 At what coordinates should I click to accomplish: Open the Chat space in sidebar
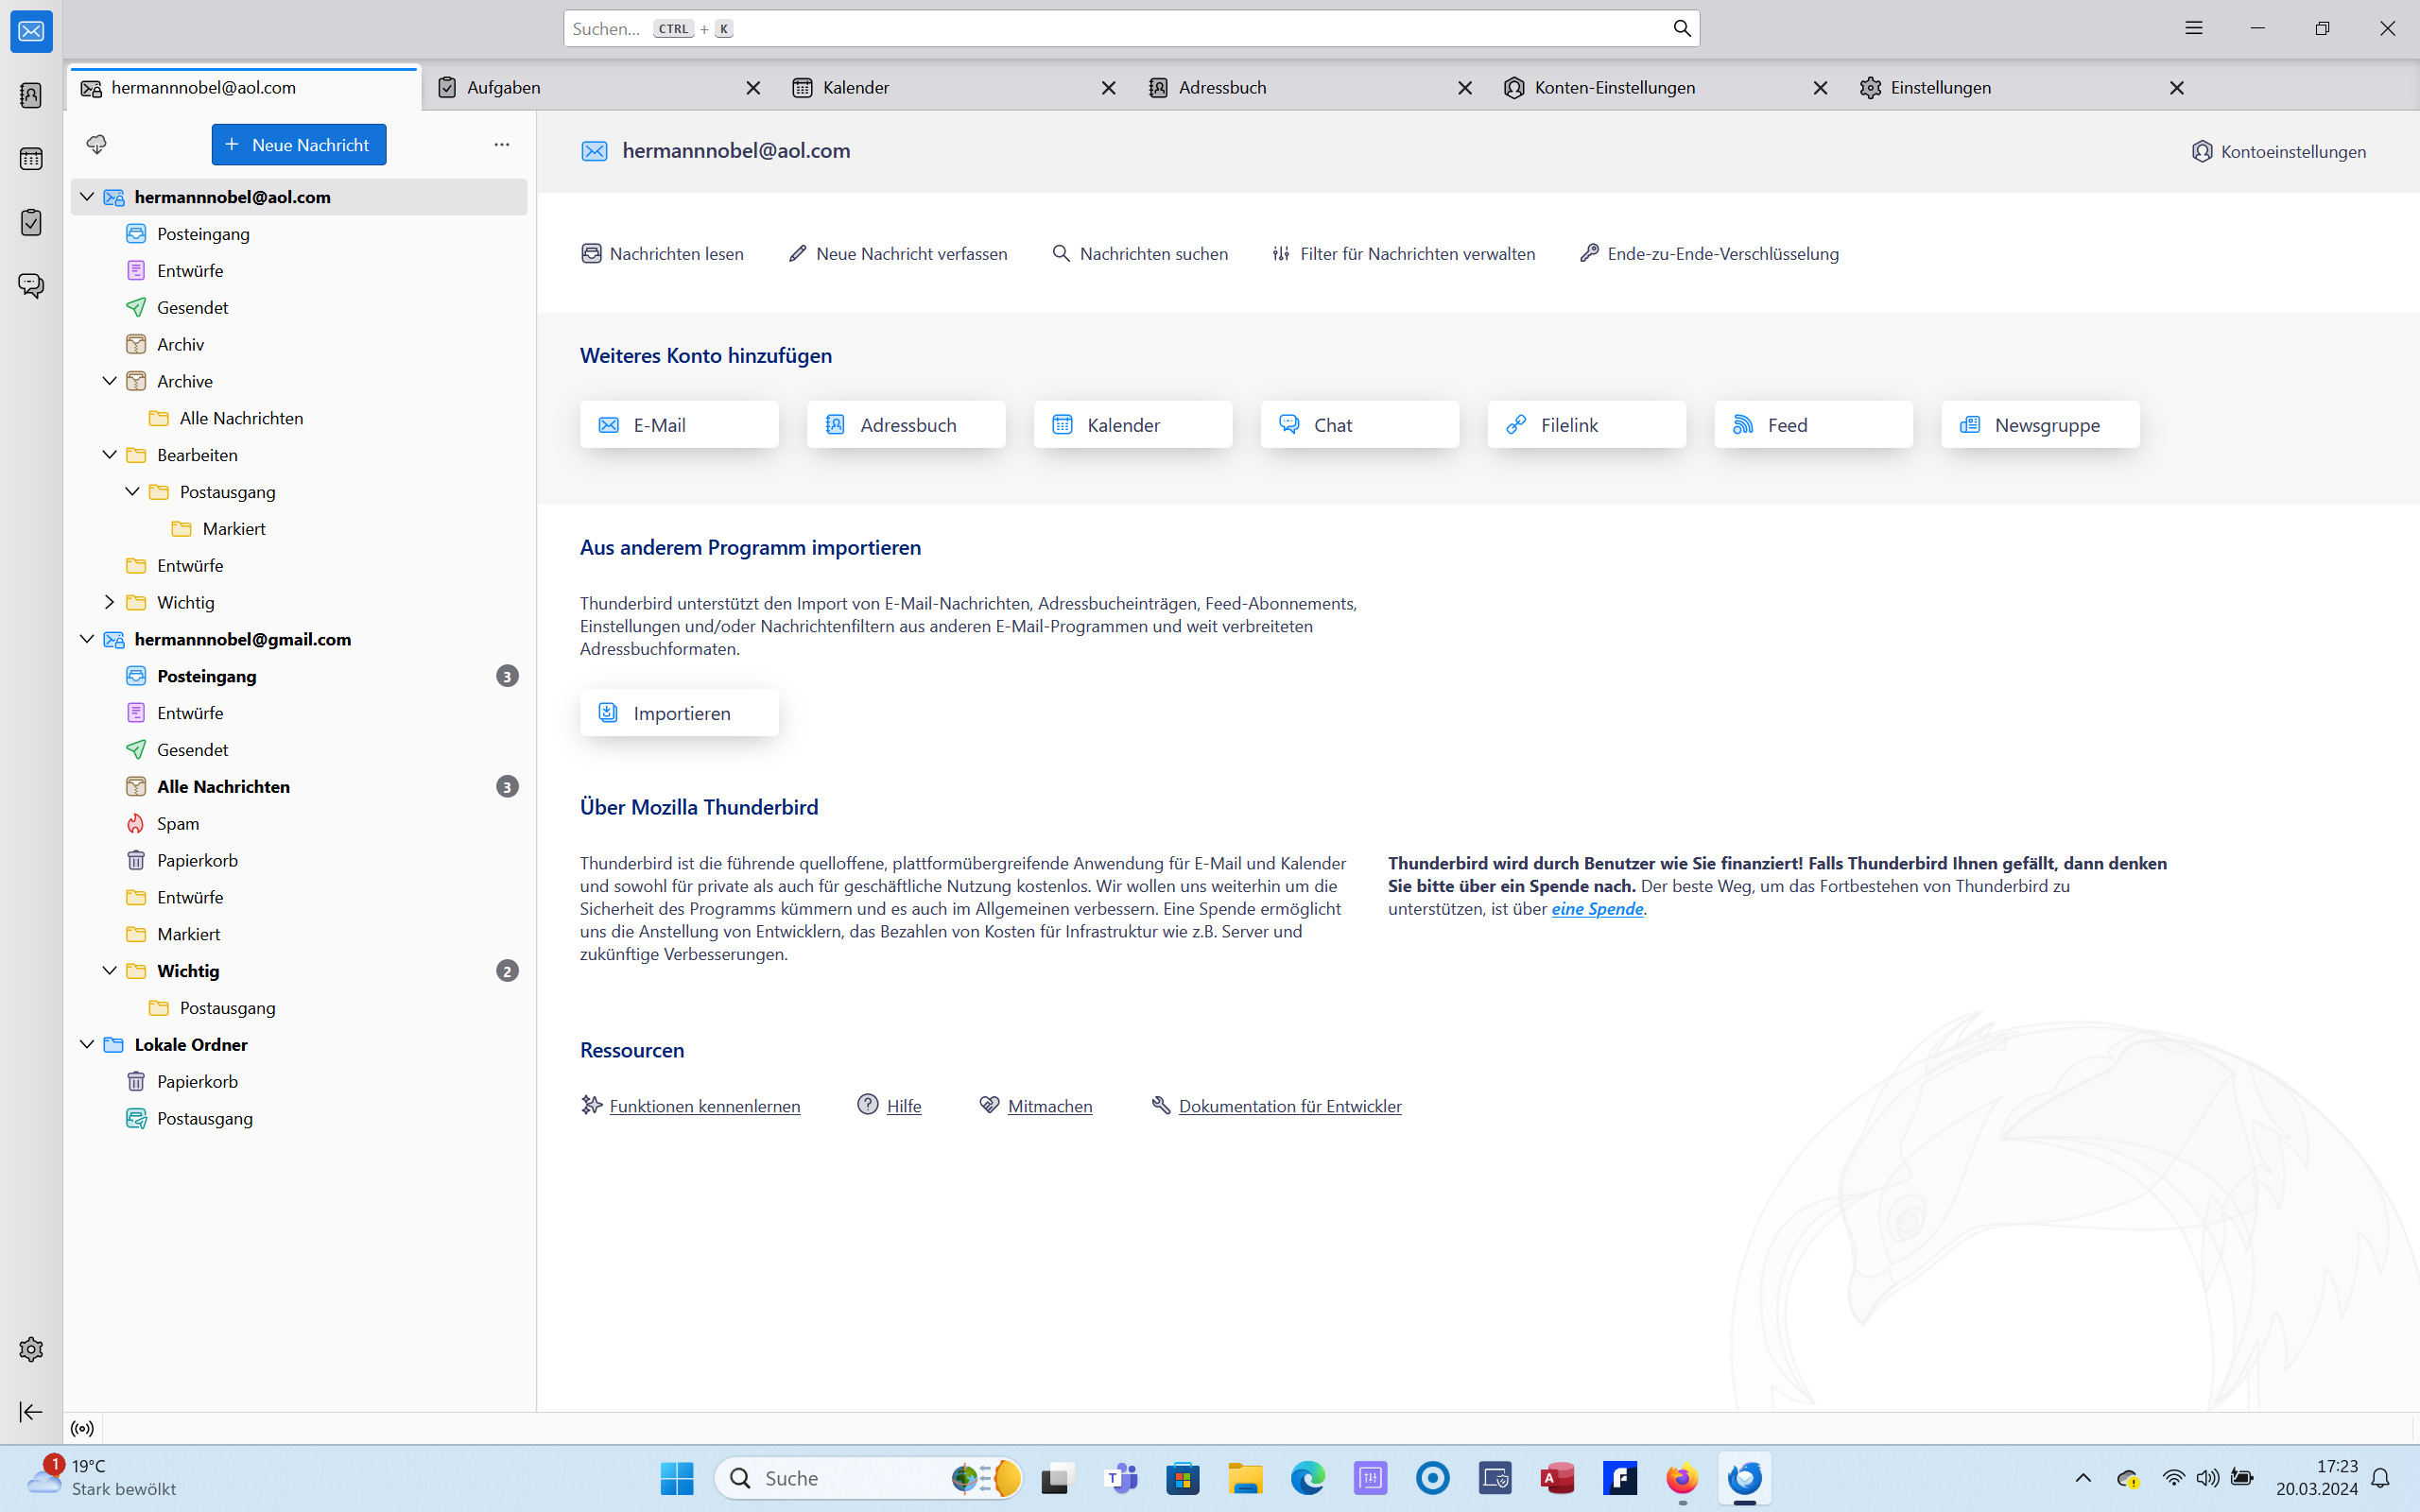click(x=31, y=286)
